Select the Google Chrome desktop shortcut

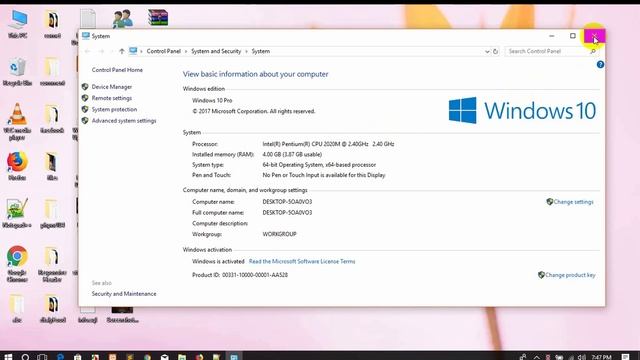pyautogui.click(x=17, y=263)
